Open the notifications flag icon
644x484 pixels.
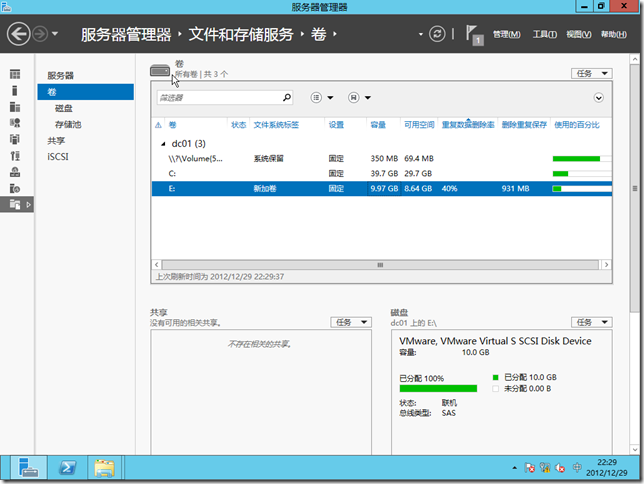[x=475, y=35]
